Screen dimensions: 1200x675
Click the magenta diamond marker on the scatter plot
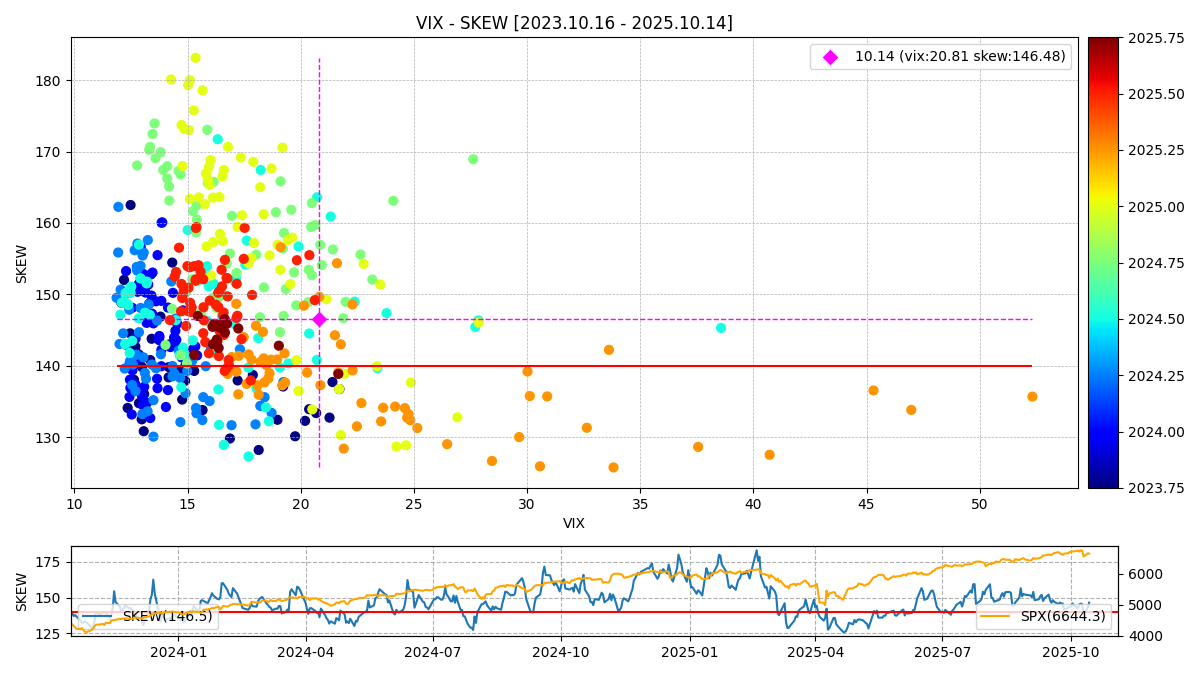[319, 319]
